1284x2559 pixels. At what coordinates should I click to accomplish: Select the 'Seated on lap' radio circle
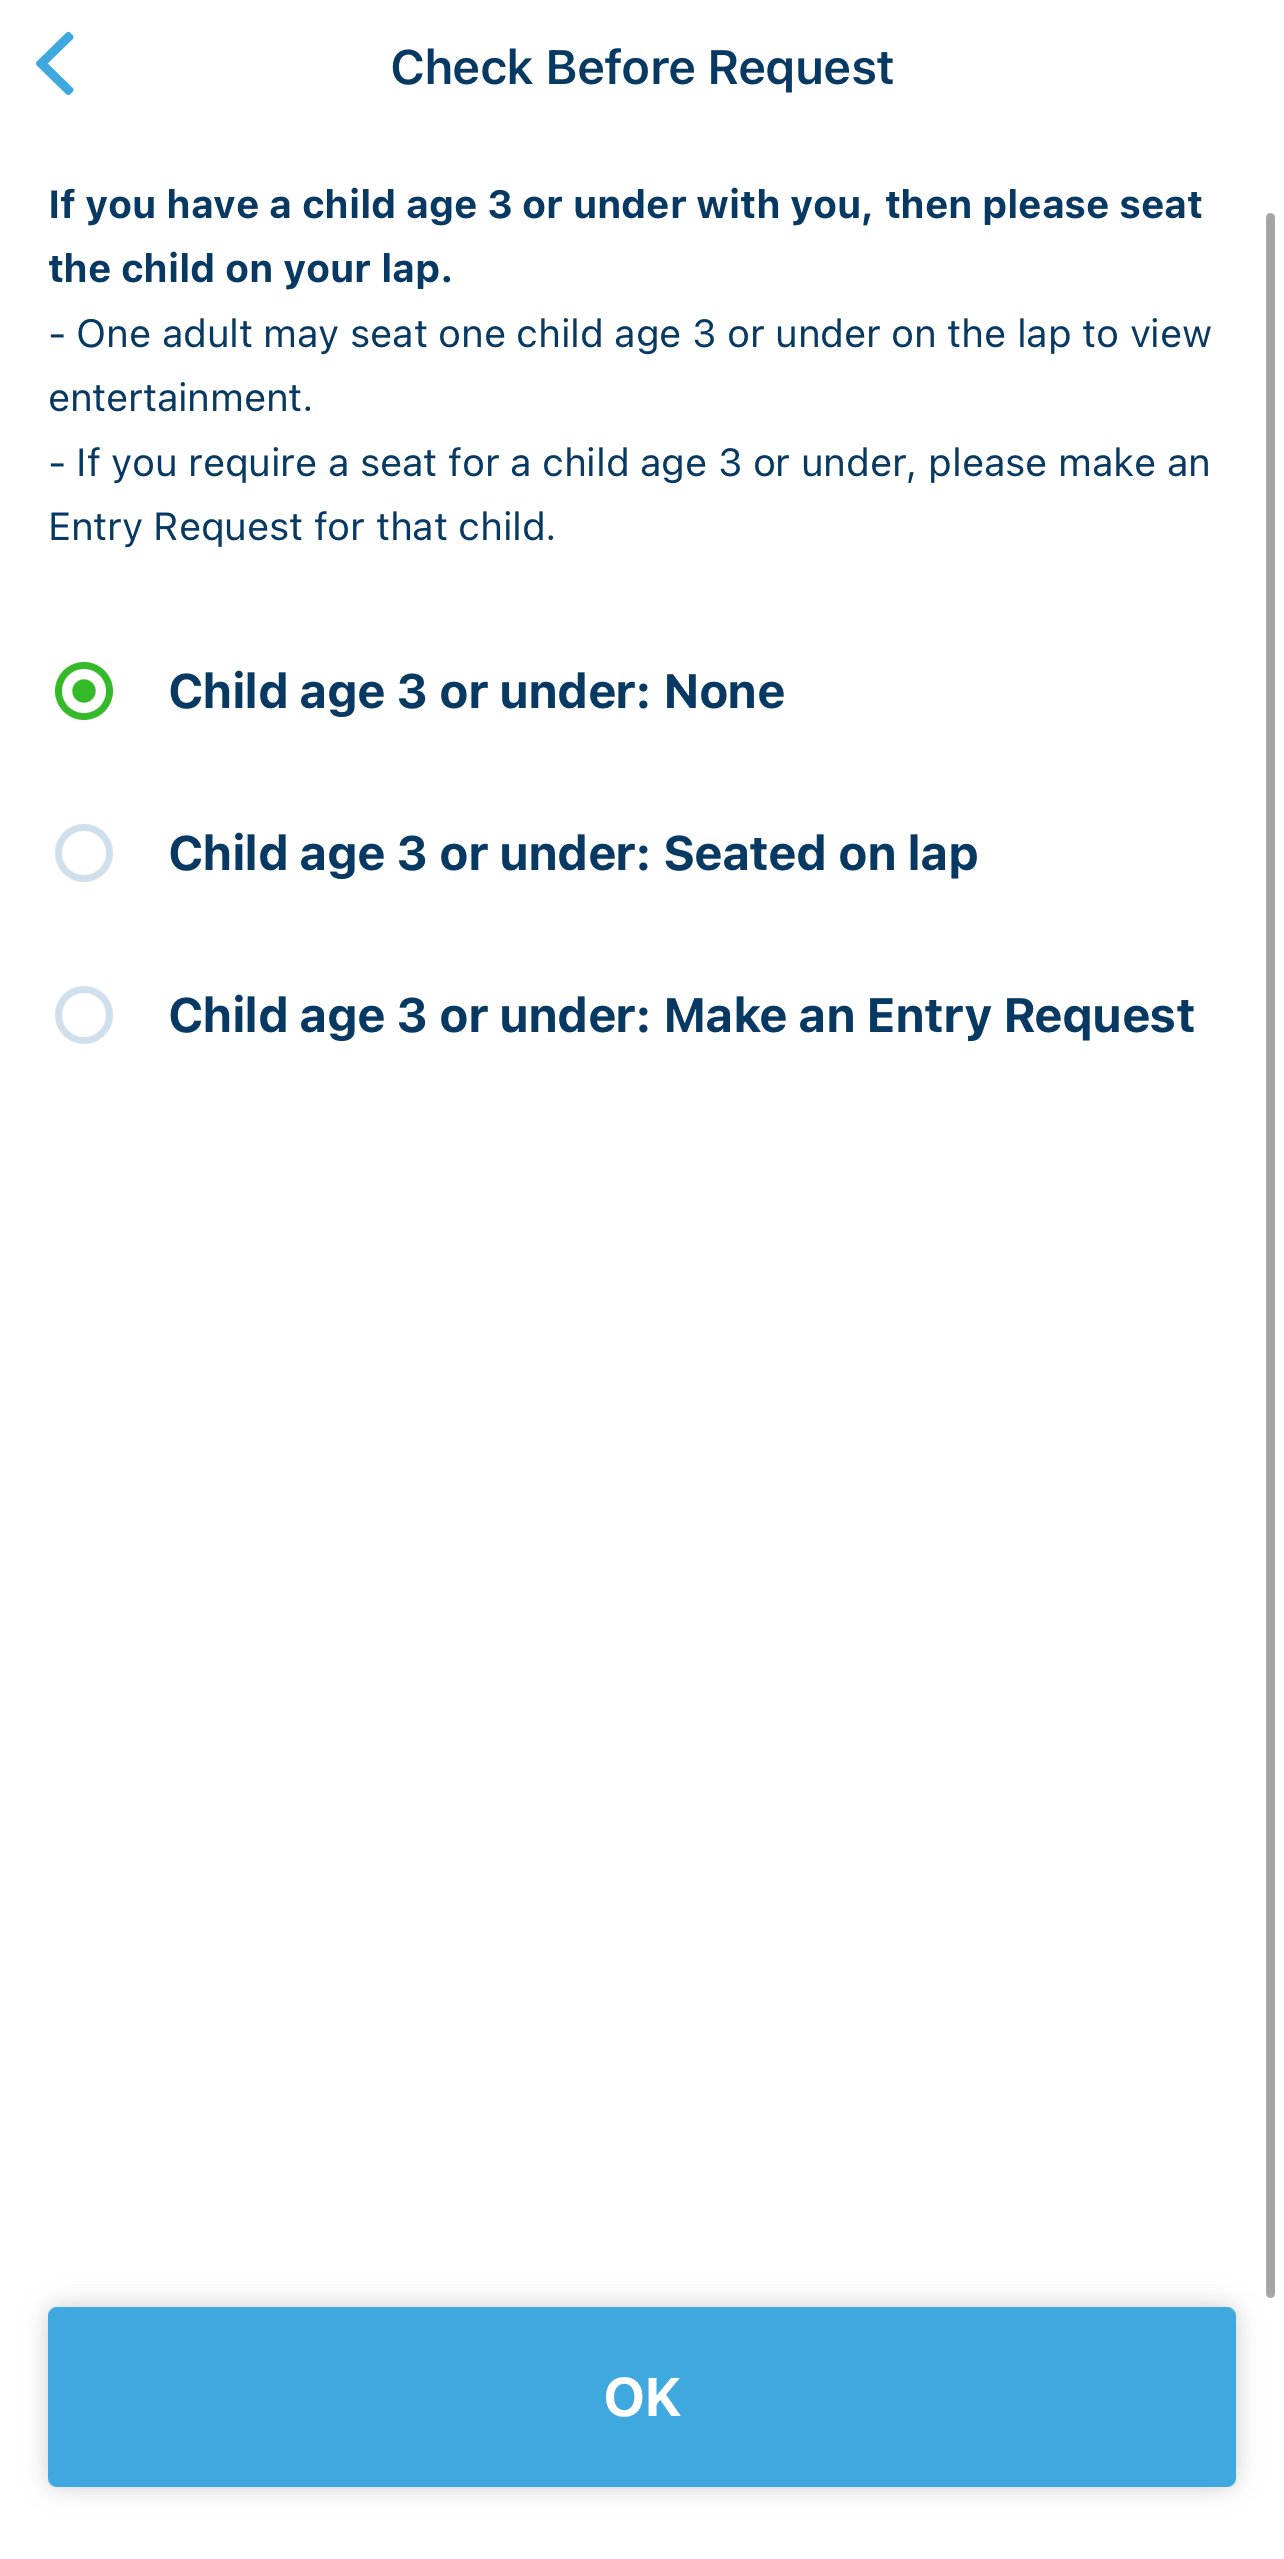coord(84,853)
